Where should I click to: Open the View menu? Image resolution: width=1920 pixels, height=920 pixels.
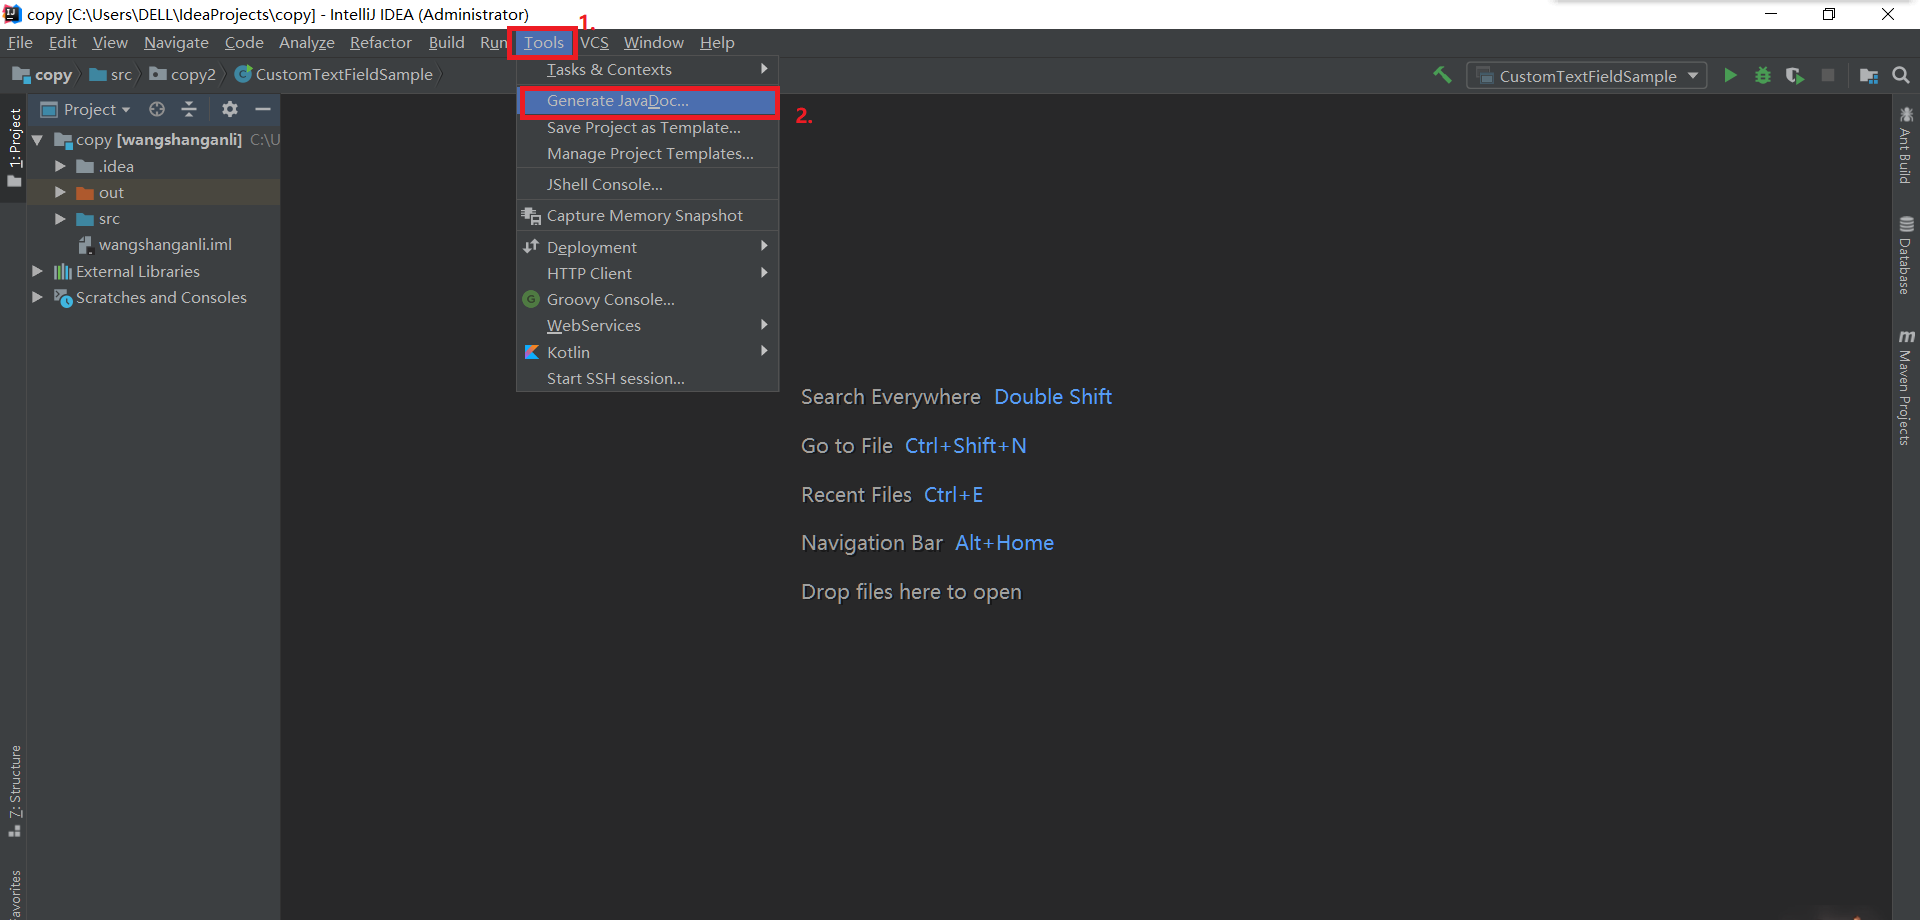tap(110, 42)
